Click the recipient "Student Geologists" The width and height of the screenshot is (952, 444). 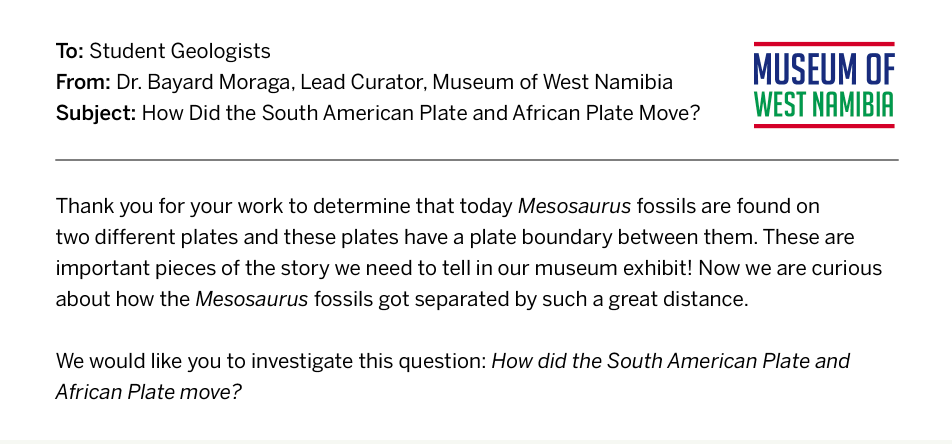[x=180, y=52]
